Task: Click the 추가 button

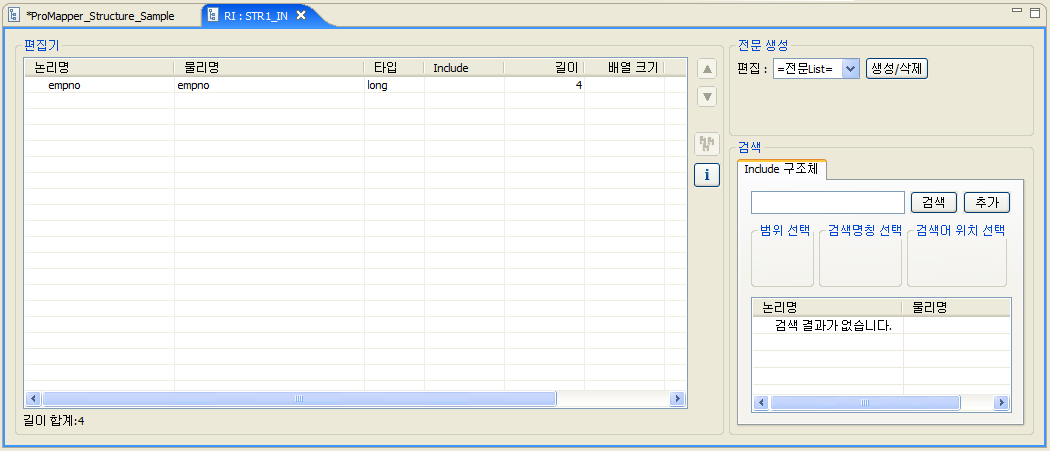Action: point(986,202)
